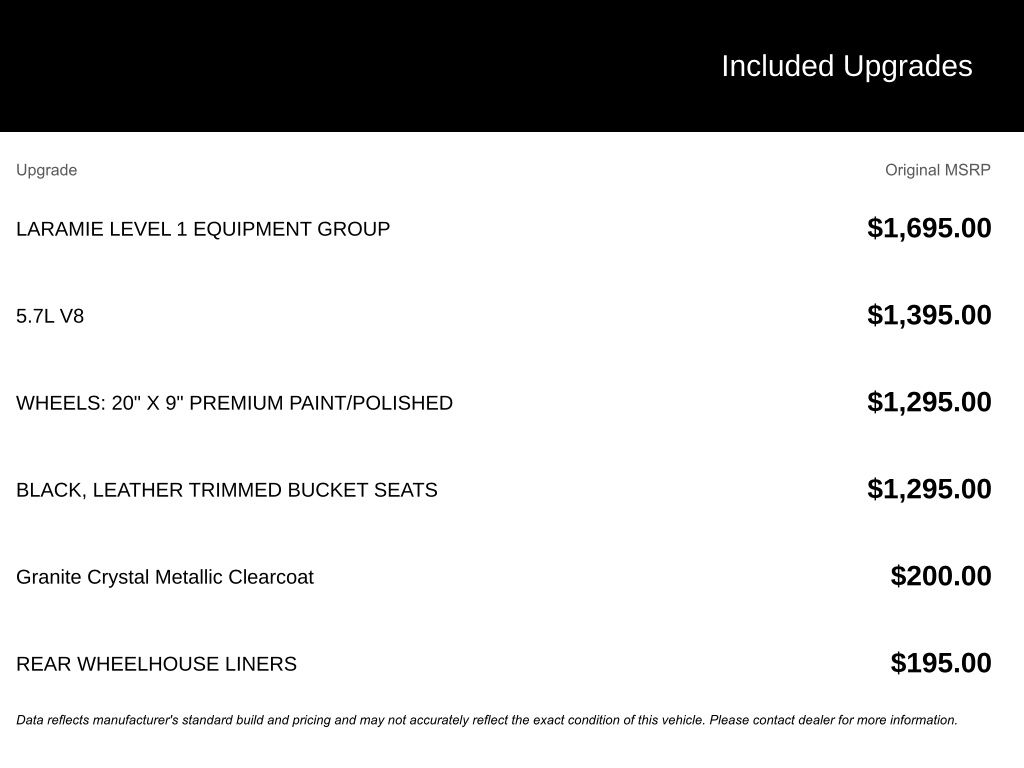Click the price for the wheels upgrade
This screenshot has width=1024, height=768.
click(x=929, y=402)
